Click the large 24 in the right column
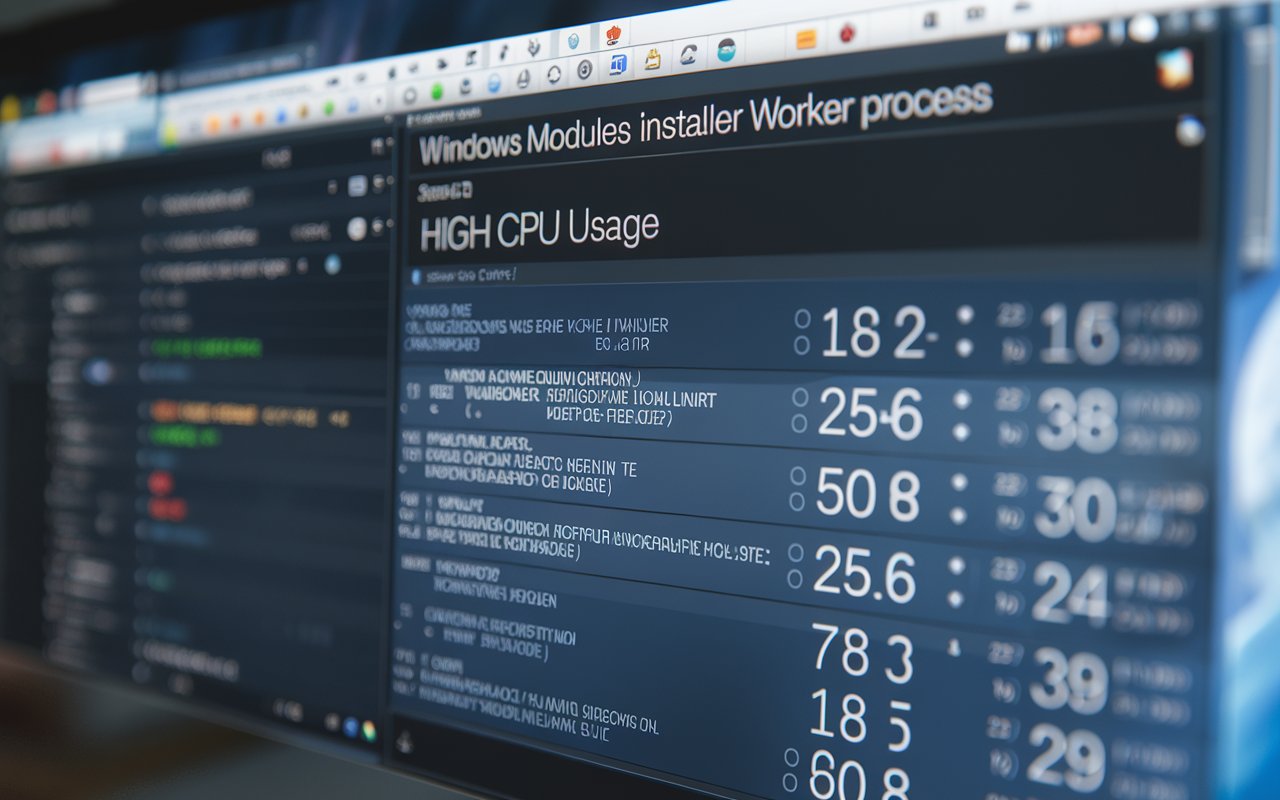The image size is (1280, 800). (x=1071, y=592)
